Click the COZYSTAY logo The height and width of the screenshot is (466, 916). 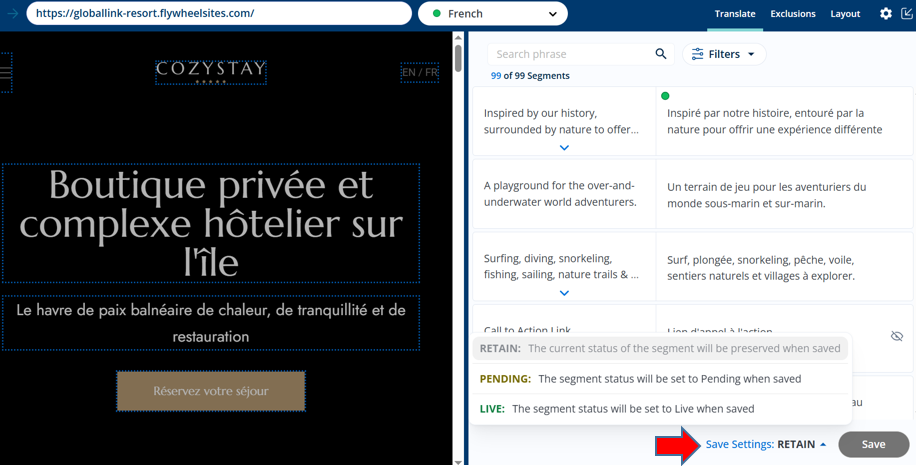click(211, 70)
